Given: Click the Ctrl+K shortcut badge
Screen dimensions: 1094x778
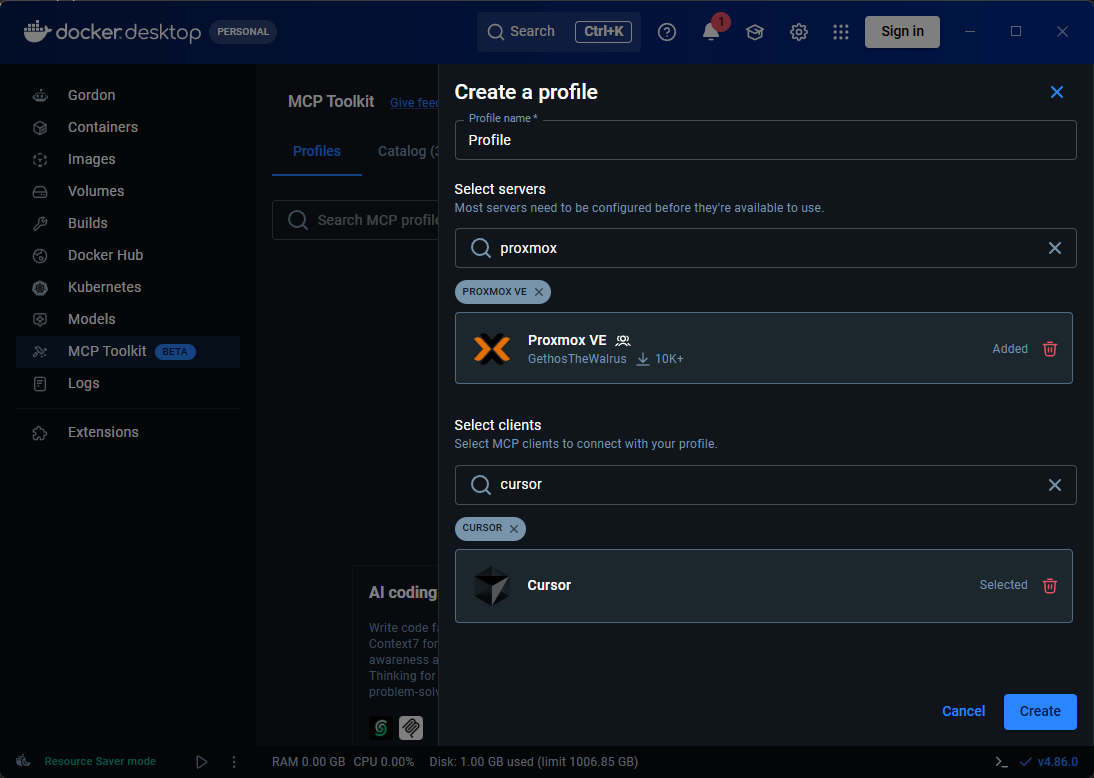Looking at the screenshot, I should tap(604, 31).
